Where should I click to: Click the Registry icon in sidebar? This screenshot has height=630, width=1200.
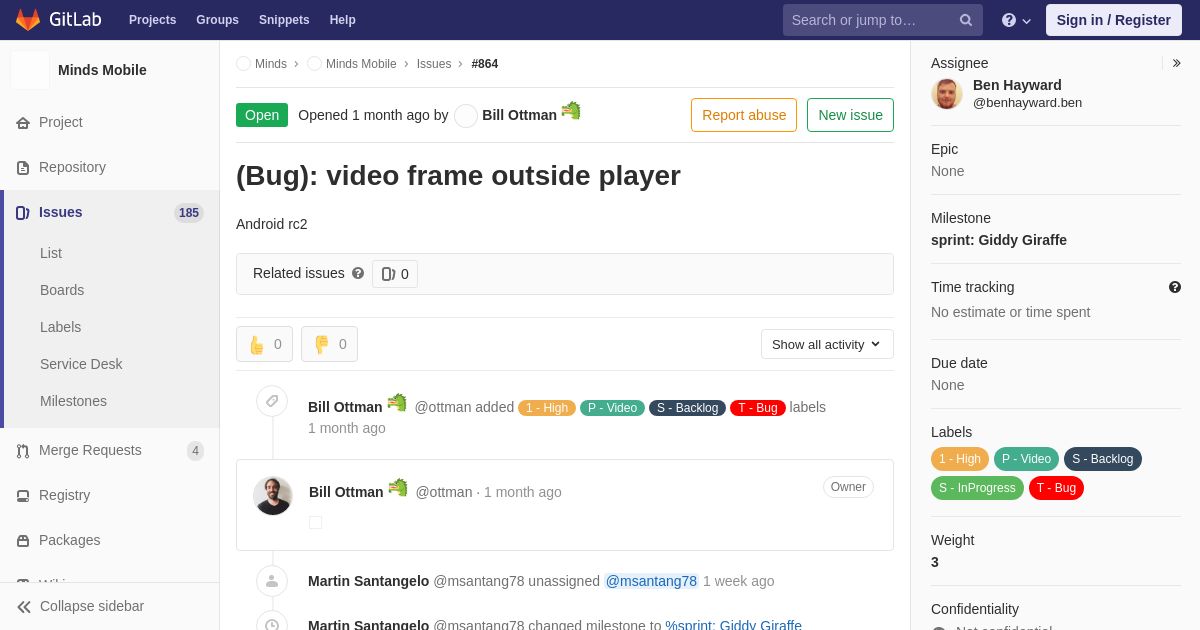coord(23,496)
